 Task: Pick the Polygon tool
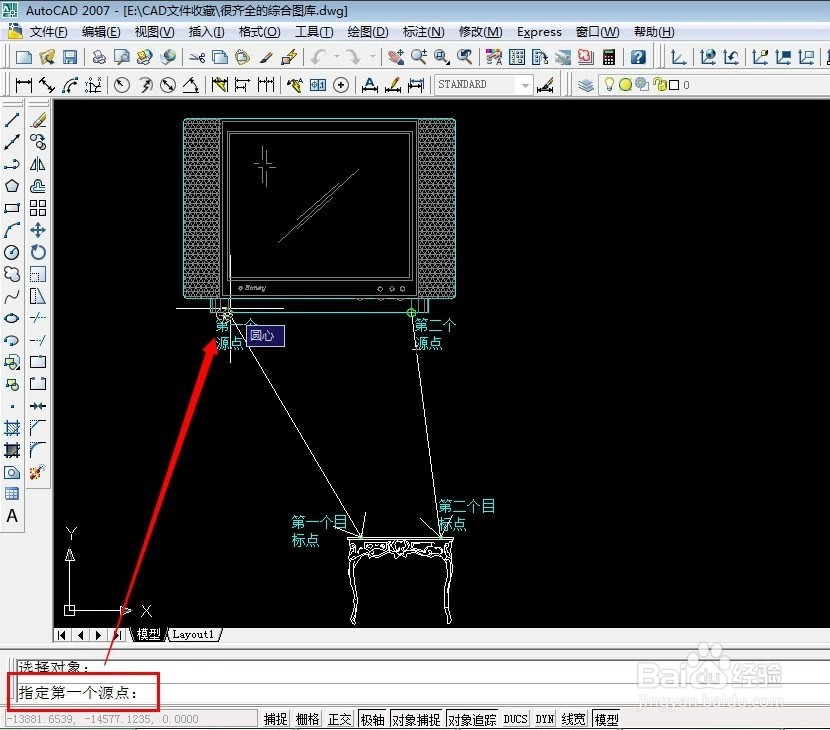click(x=12, y=186)
